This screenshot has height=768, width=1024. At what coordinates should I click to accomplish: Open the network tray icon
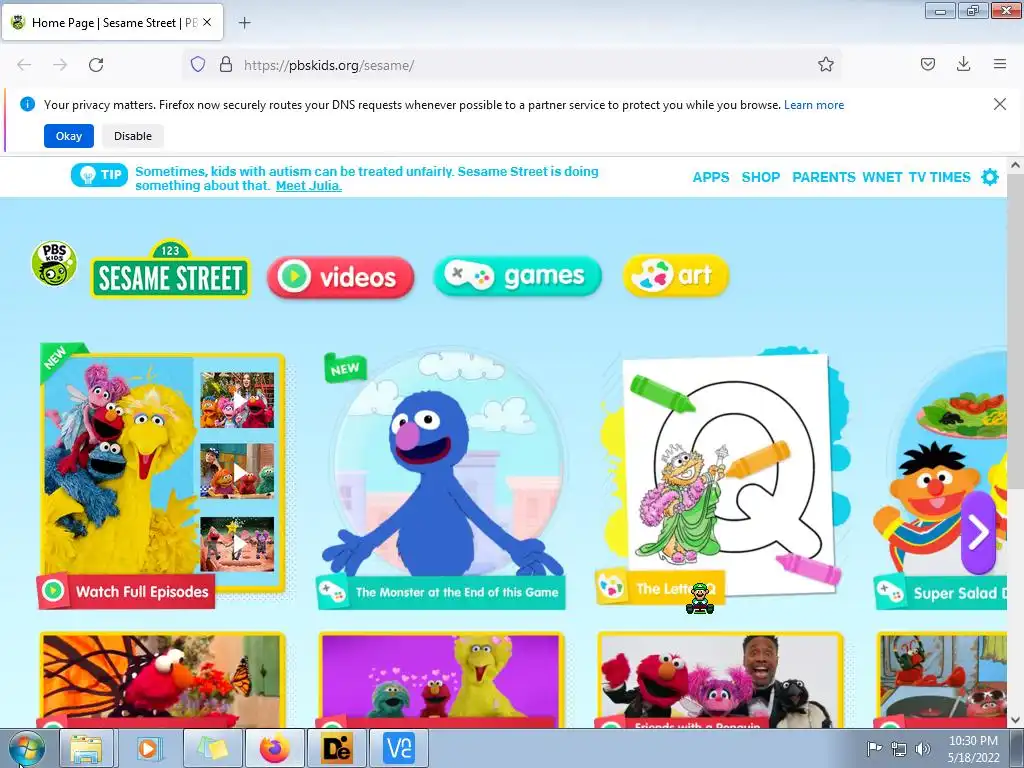tap(899, 749)
